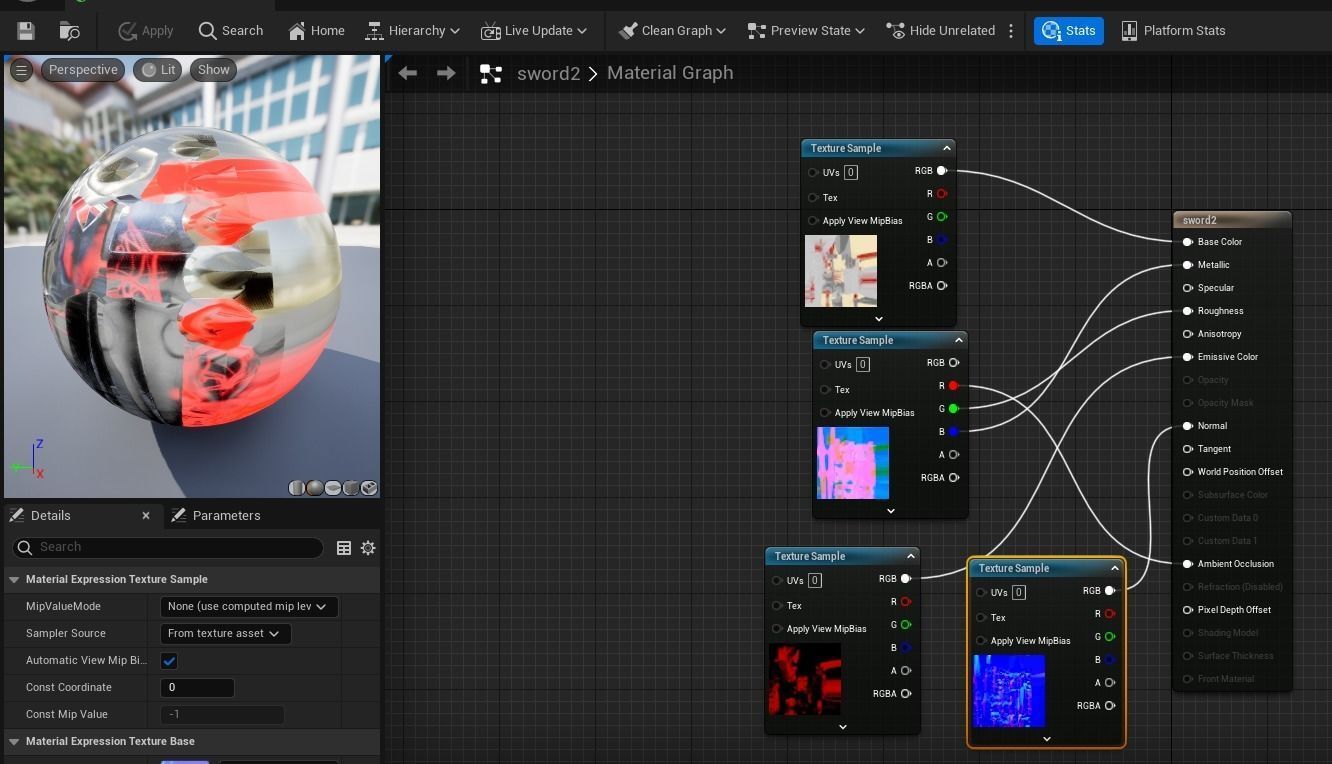
Task: Click the Home toolbar button
Action: point(316,31)
